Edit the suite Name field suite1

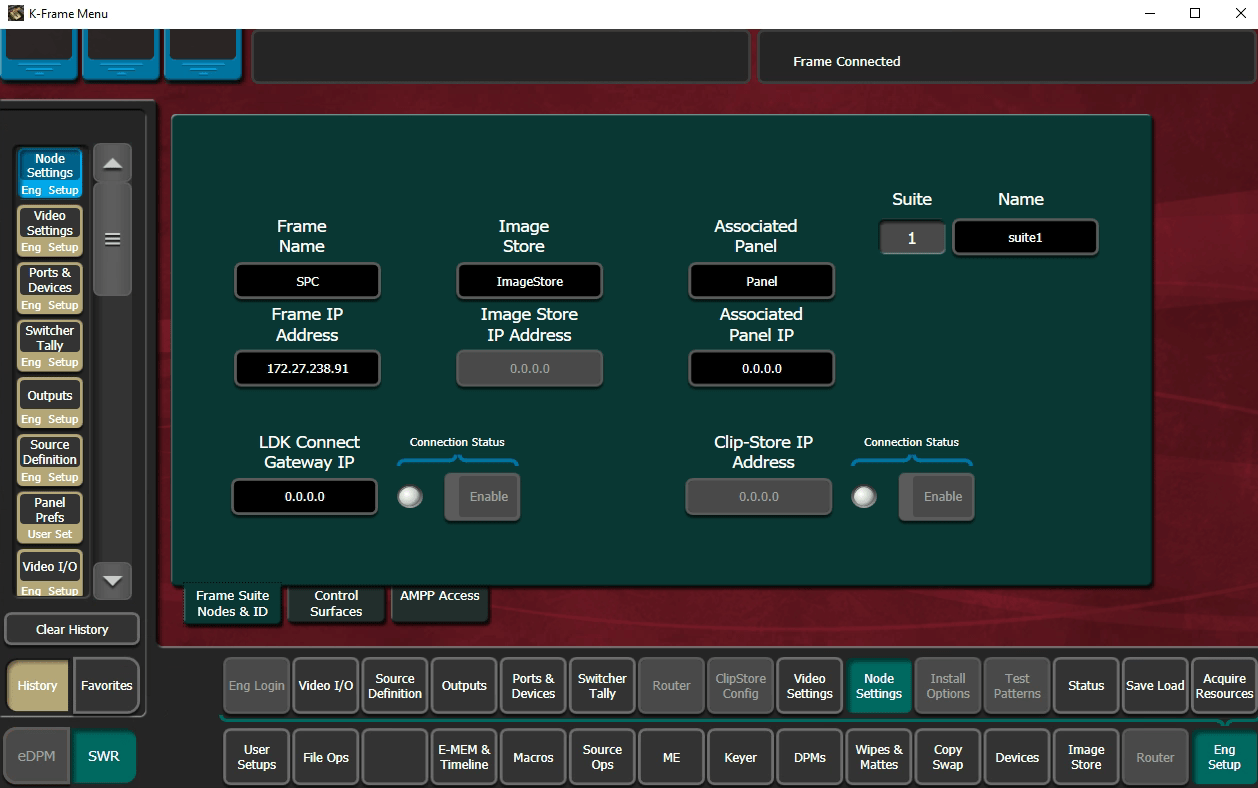pos(1025,238)
